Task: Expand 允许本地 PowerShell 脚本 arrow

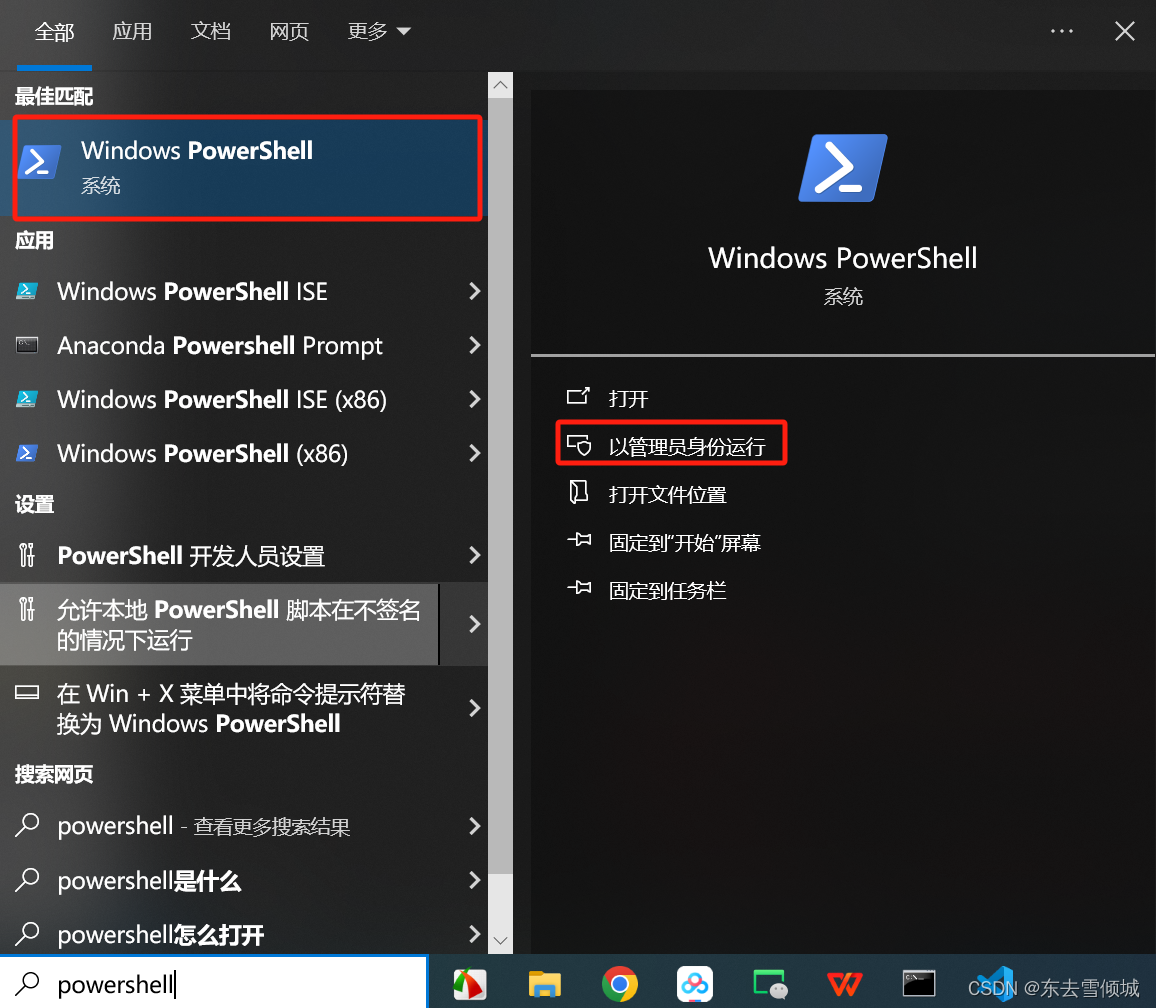Action: point(475,624)
